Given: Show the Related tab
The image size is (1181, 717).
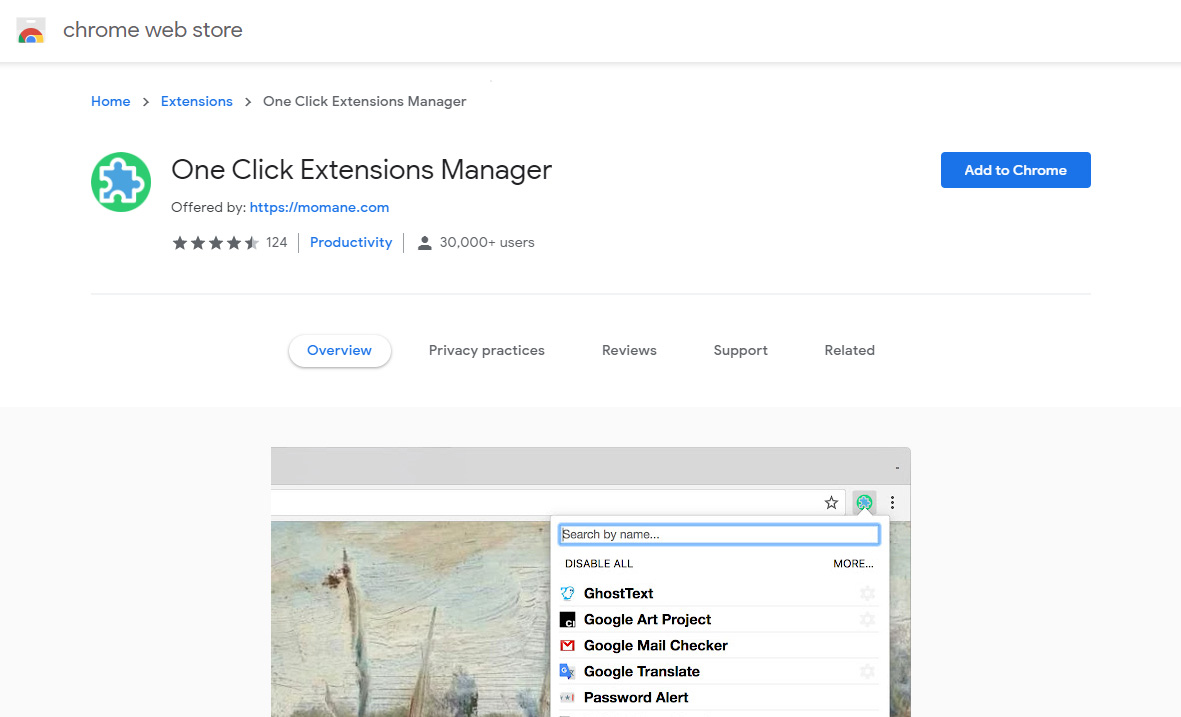Looking at the screenshot, I should coord(850,351).
